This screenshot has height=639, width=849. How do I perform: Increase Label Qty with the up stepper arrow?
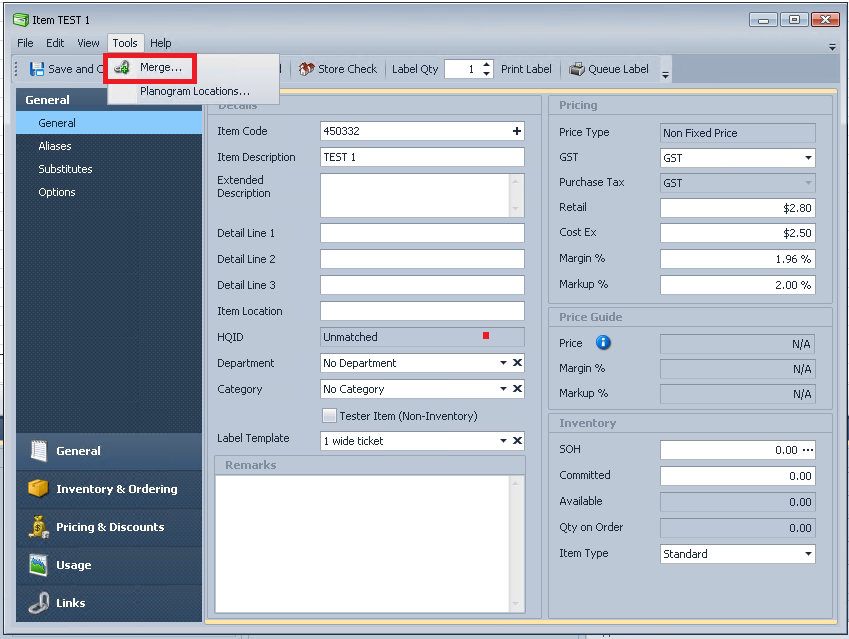pyautogui.click(x=485, y=65)
